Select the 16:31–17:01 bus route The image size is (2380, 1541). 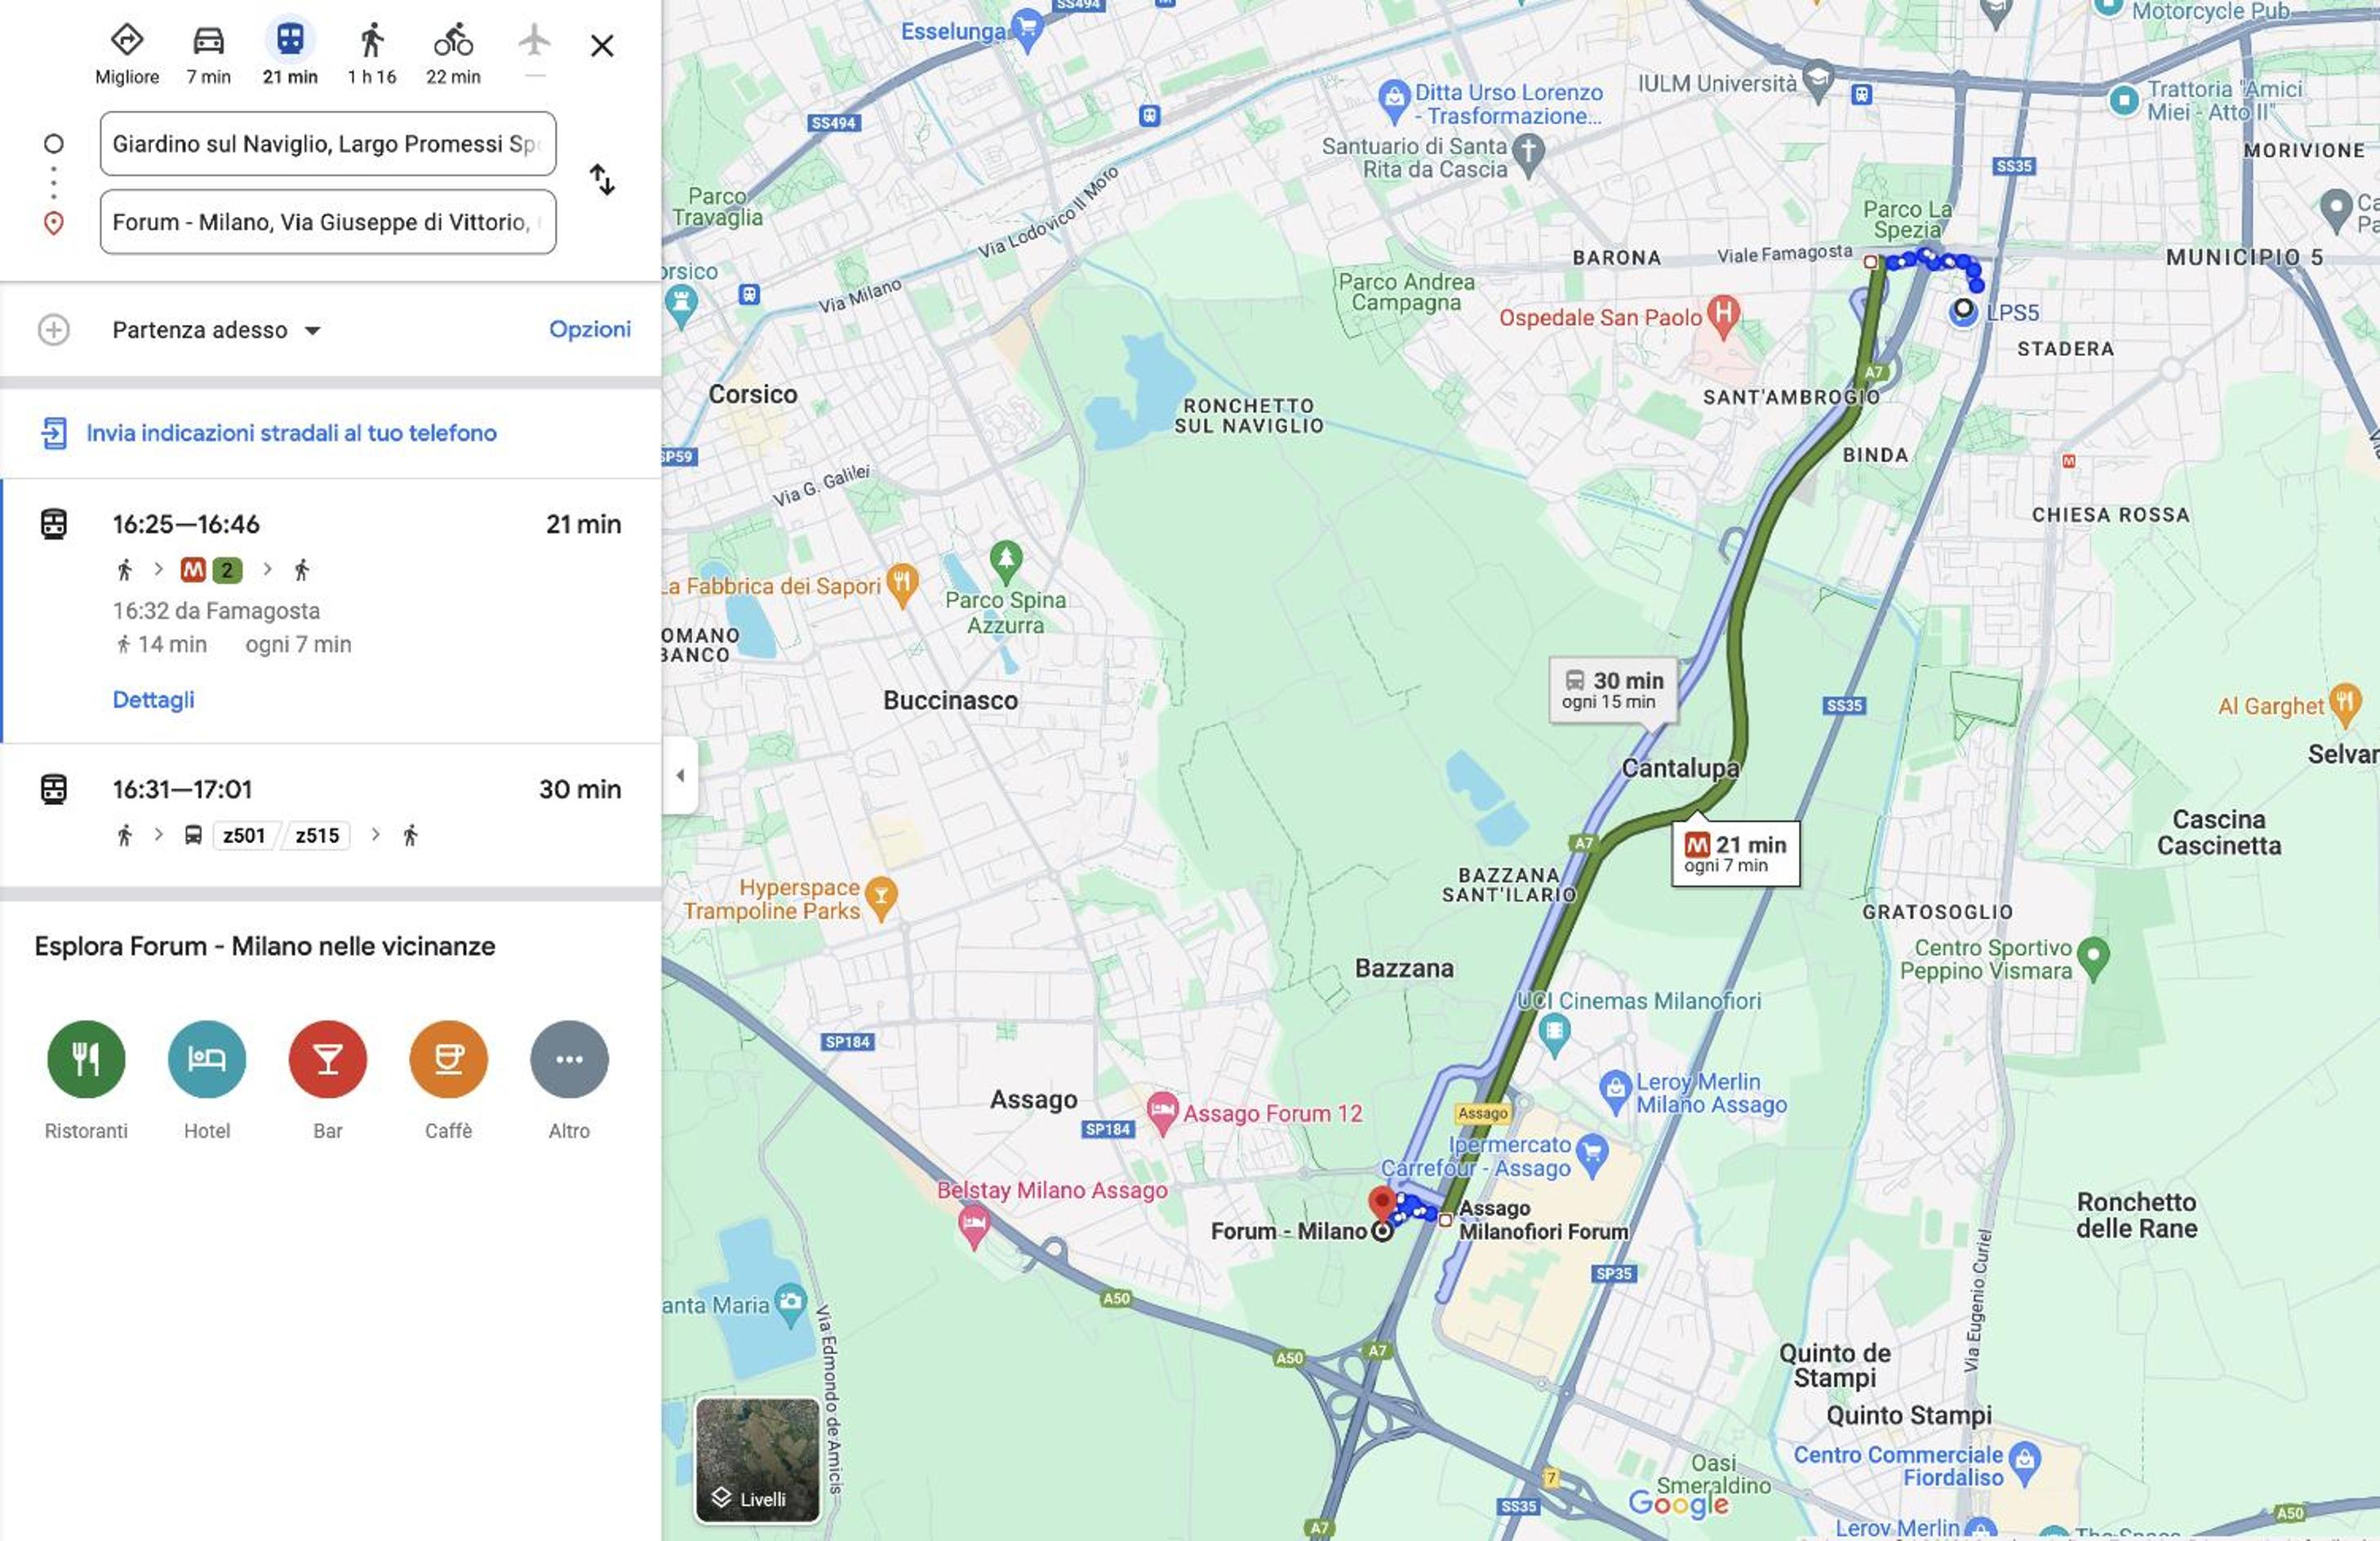coord(330,814)
